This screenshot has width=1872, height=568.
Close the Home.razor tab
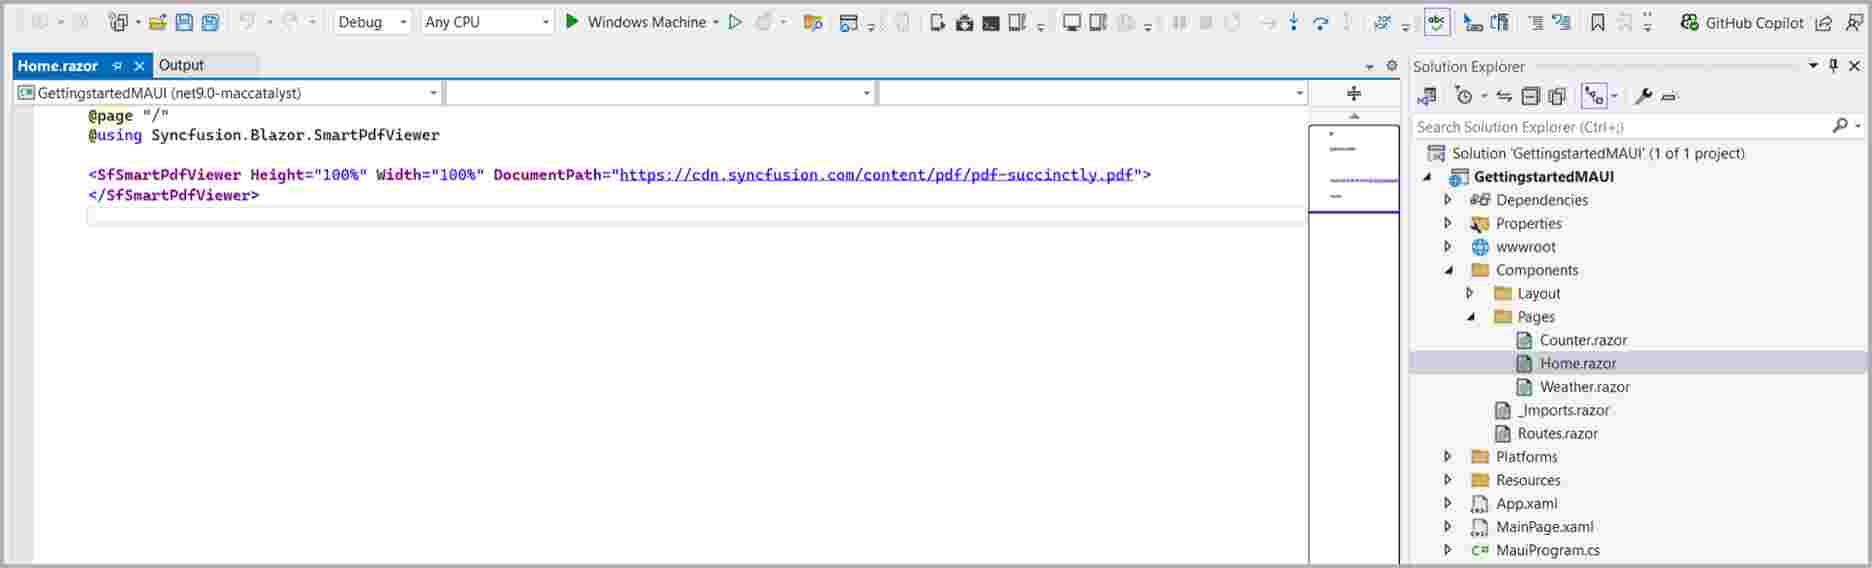[139, 66]
